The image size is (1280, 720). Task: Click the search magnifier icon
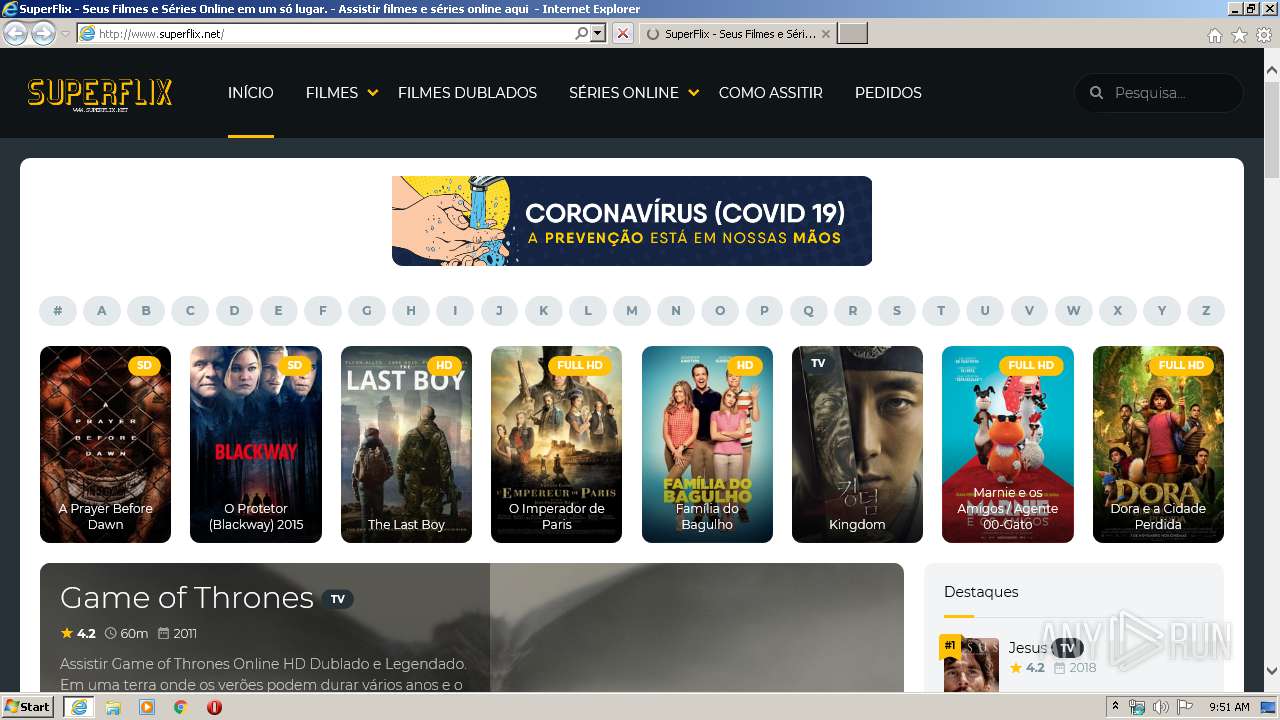[x=1096, y=93]
